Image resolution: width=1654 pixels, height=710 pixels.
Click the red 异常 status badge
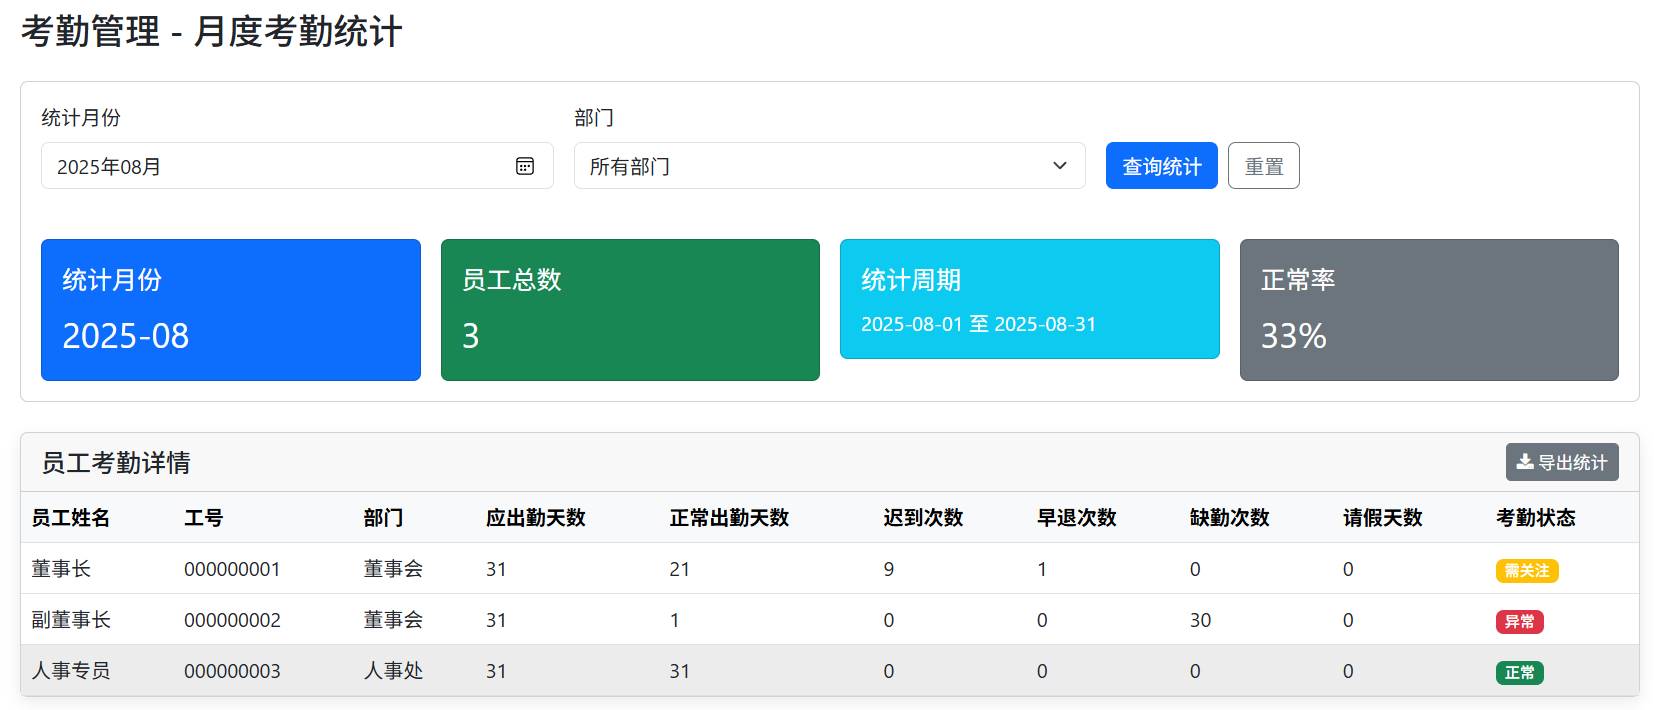tap(1519, 622)
